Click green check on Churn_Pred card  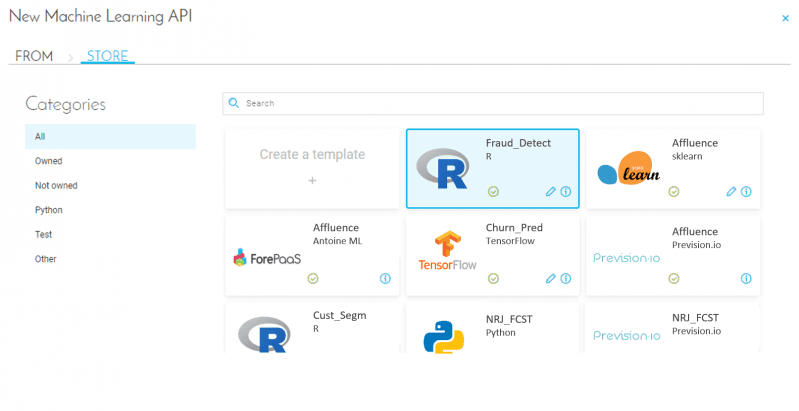pos(493,278)
